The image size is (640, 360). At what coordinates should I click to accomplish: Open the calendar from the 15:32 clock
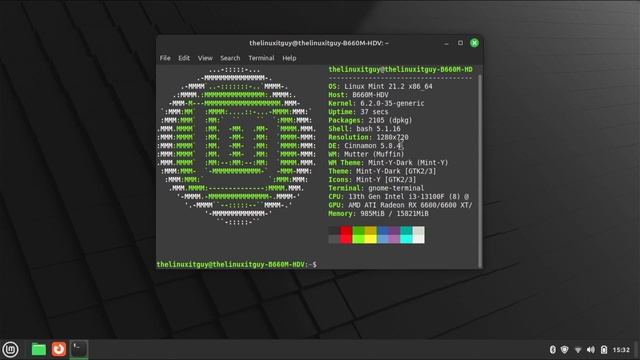click(621, 350)
